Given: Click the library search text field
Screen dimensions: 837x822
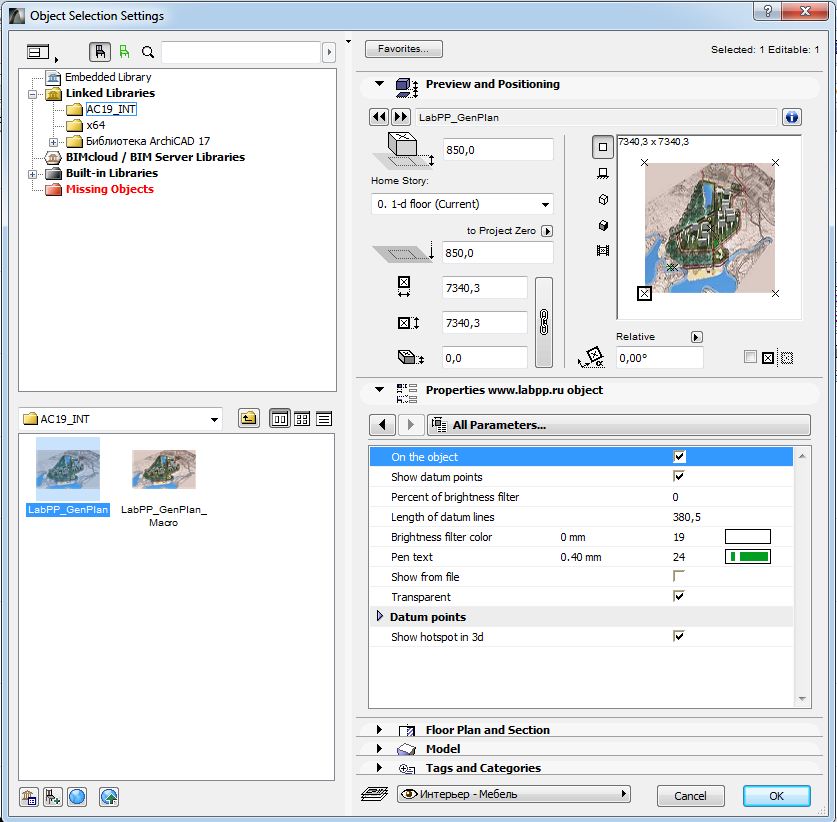Looking at the screenshot, I should pyautogui.click(x=241, y=52).
